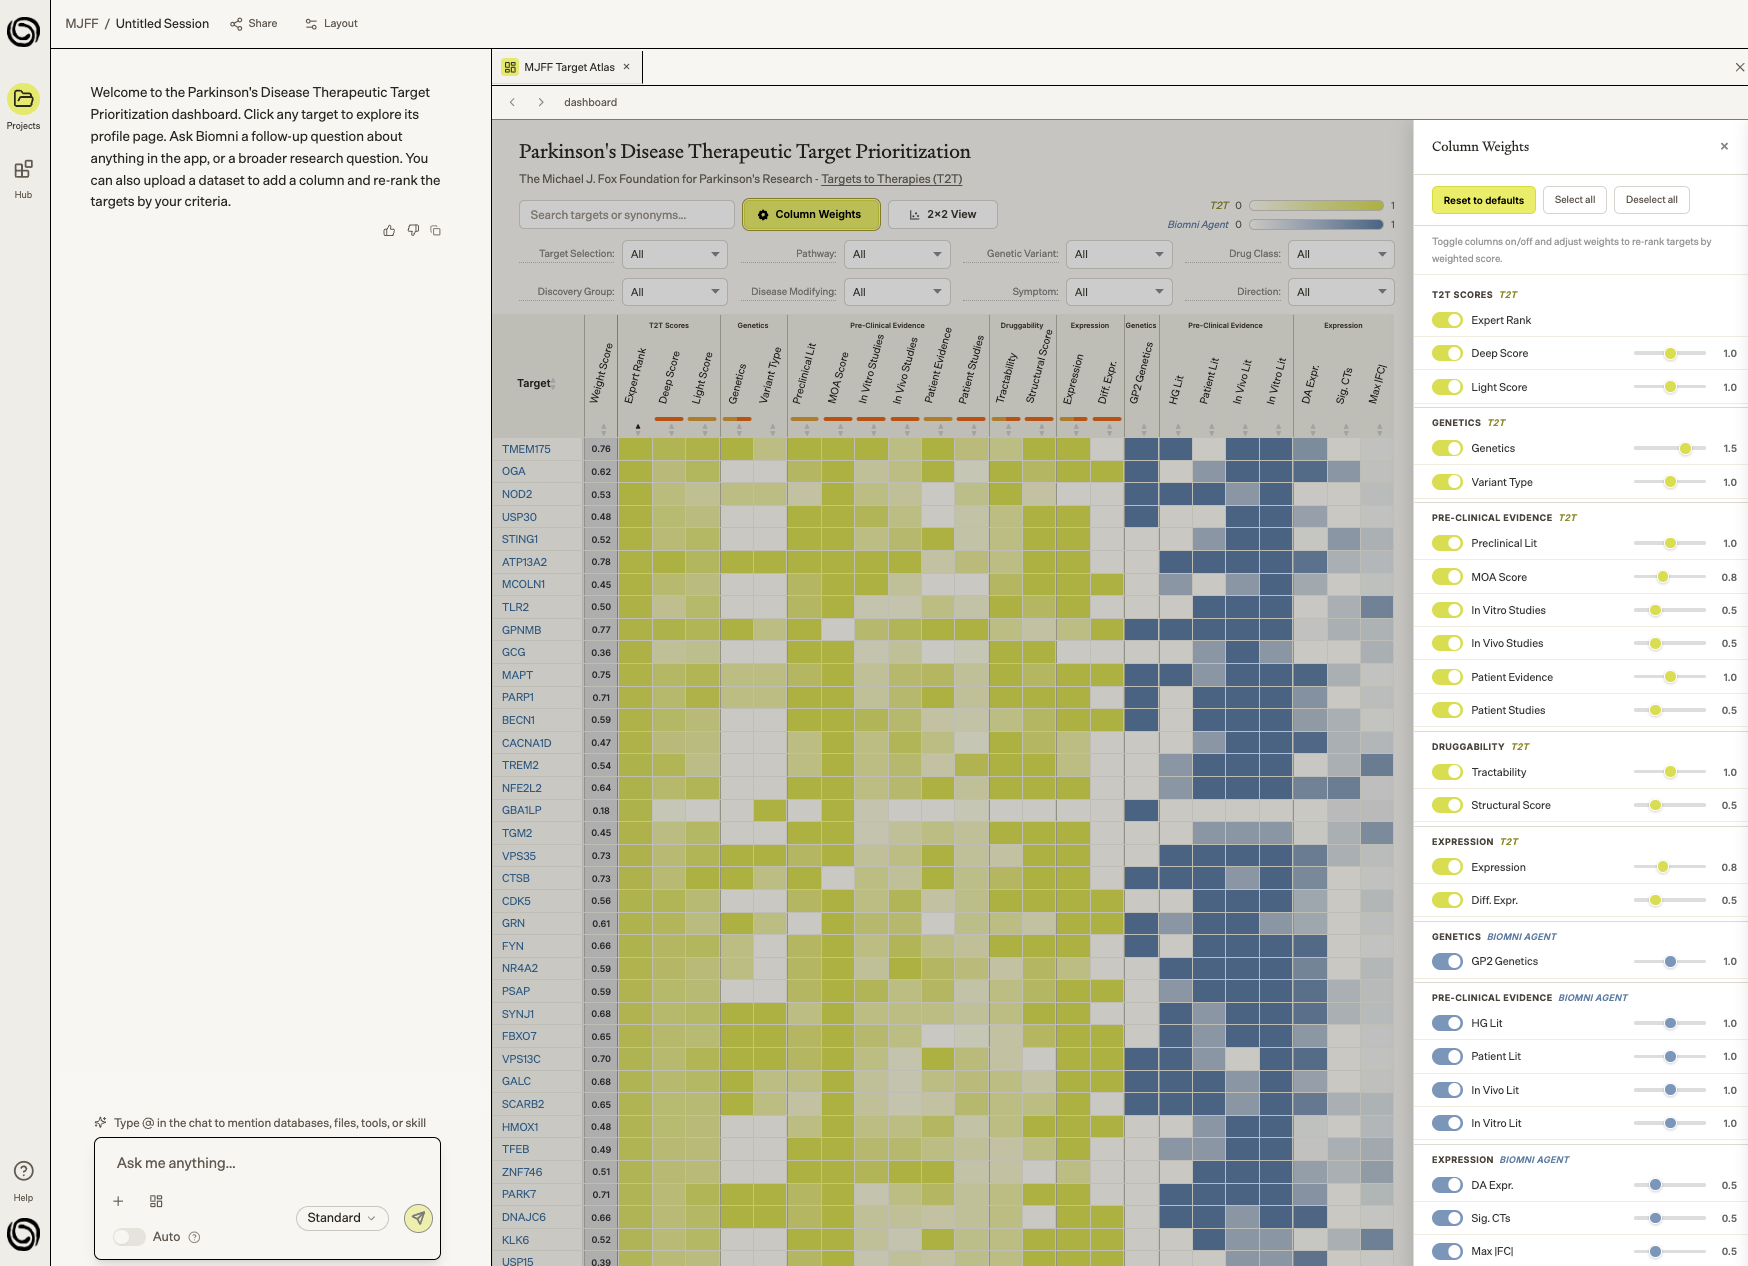Toggle the Auto switch in chat

point(129,1237)
